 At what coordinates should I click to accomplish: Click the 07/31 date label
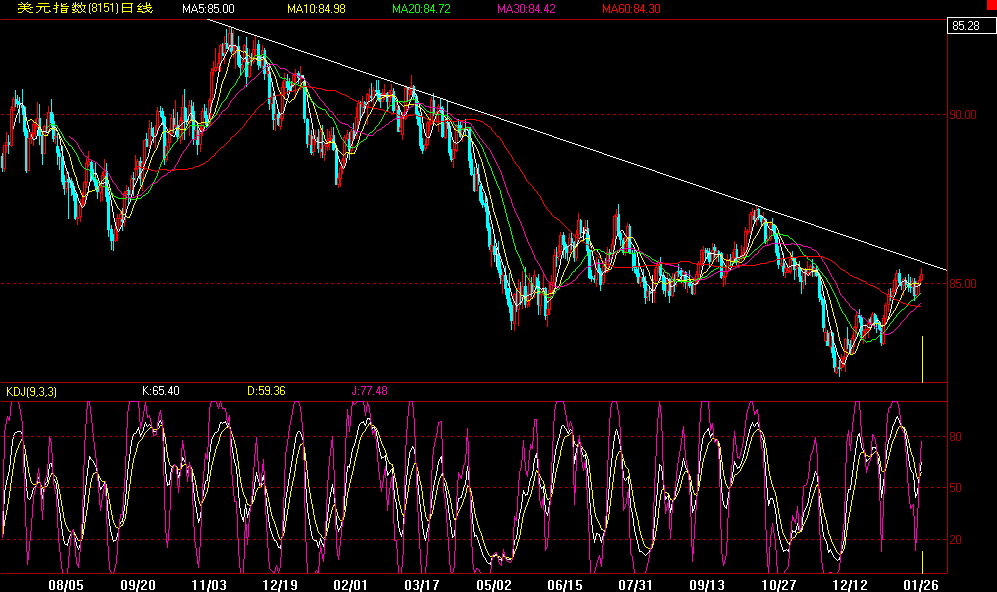pos(636,585)
